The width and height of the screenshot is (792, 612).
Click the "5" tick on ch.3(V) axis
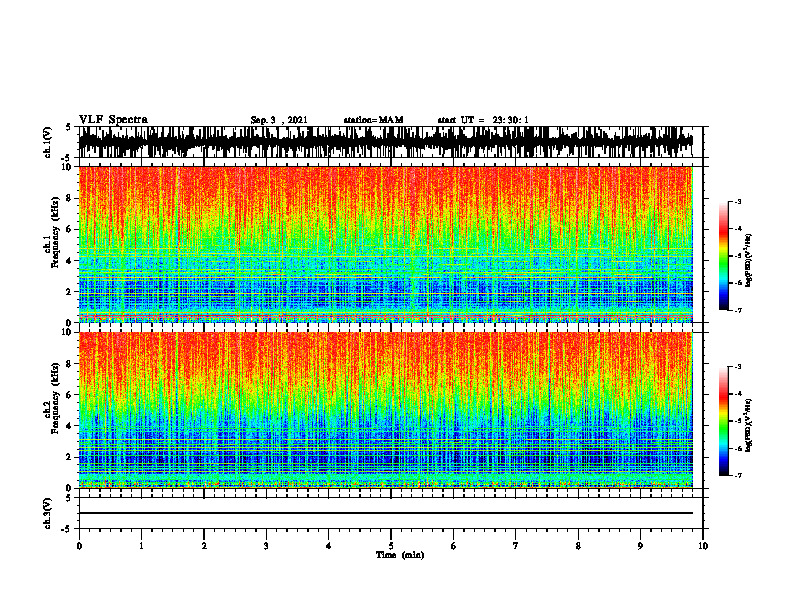point(68,498)
